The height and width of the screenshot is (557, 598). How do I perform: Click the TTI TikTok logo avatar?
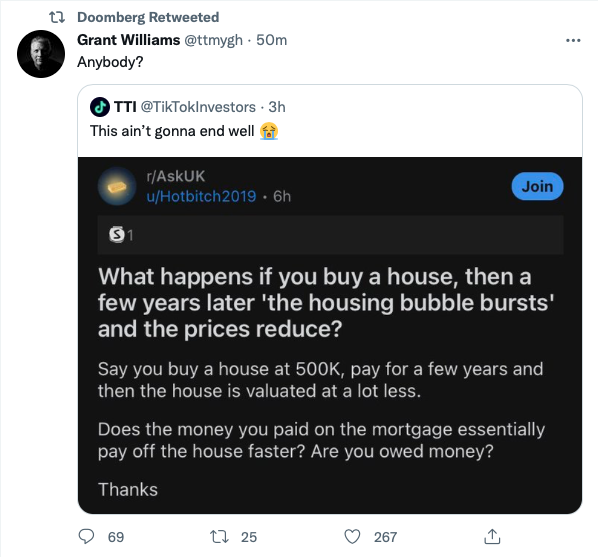tap(100, 107)
